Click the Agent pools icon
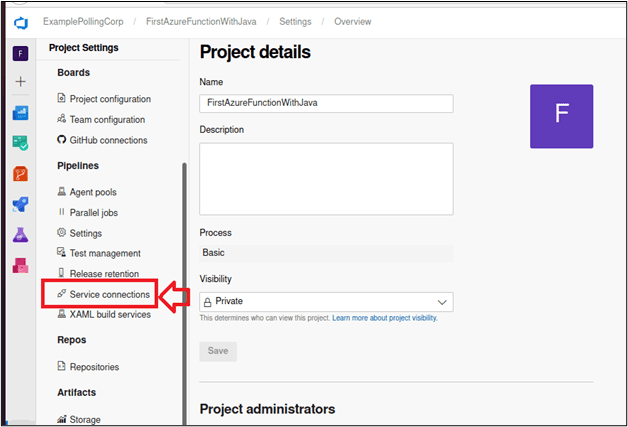 62,191
